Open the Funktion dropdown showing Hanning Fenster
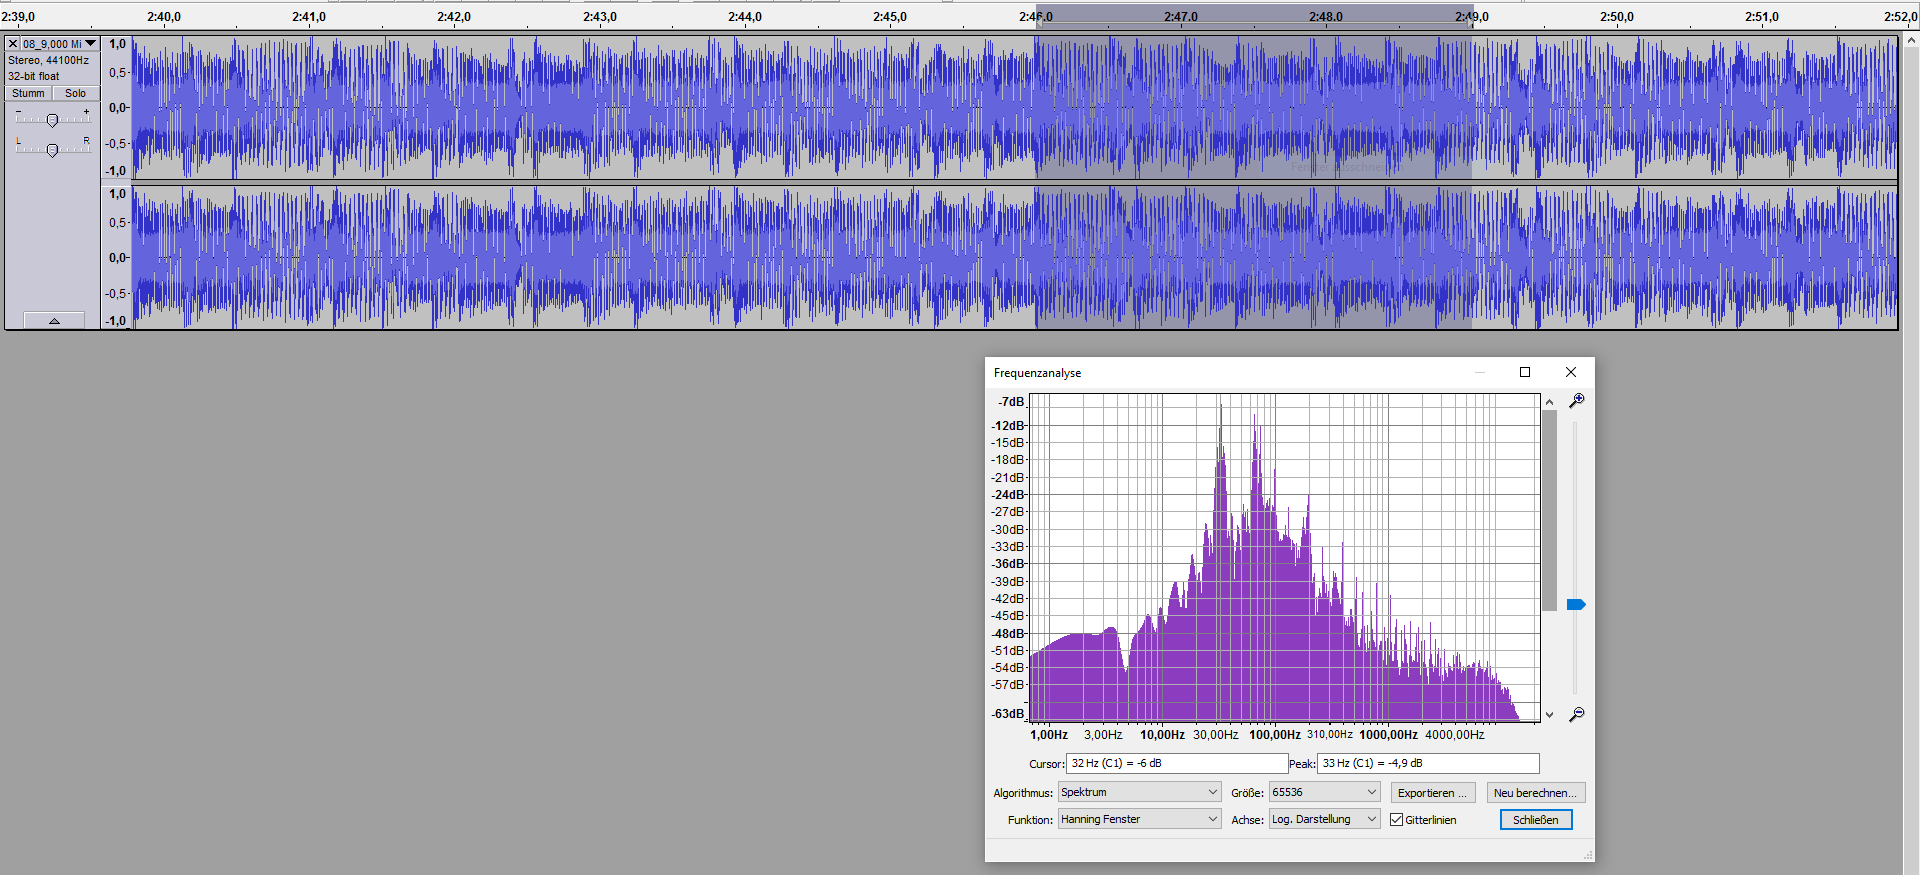 [1139, 819]
